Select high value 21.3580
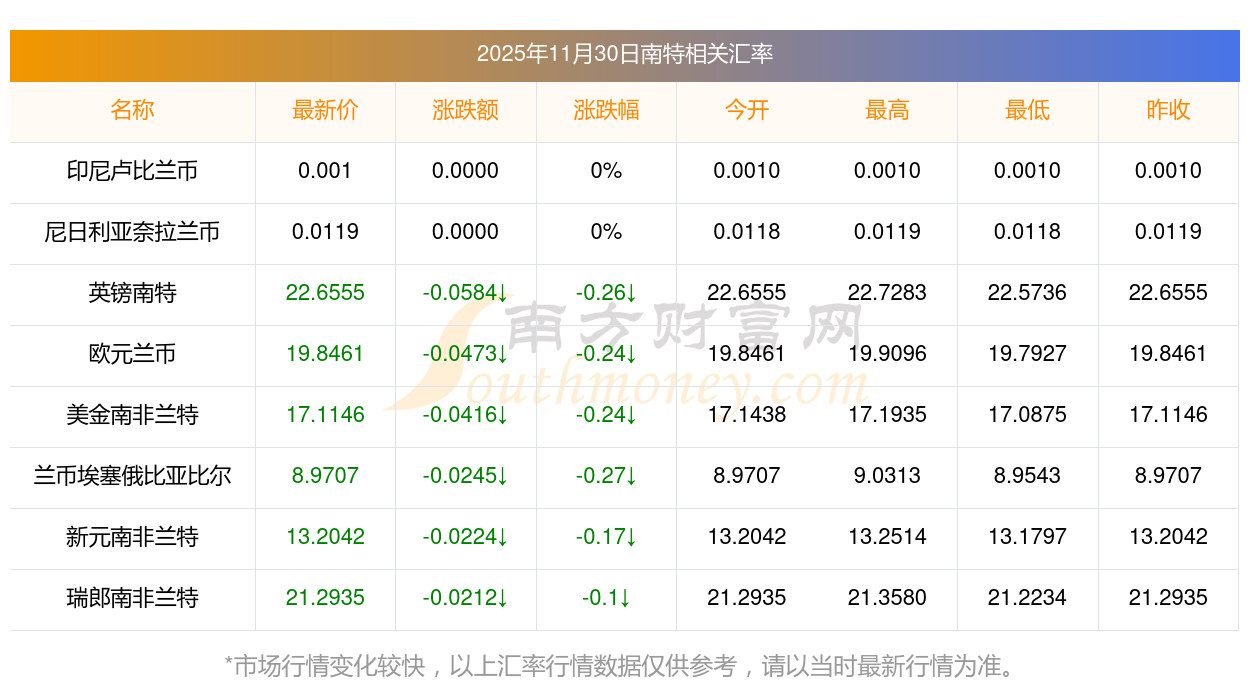Screen dimensions: 1250x697 tap(887, 598)
